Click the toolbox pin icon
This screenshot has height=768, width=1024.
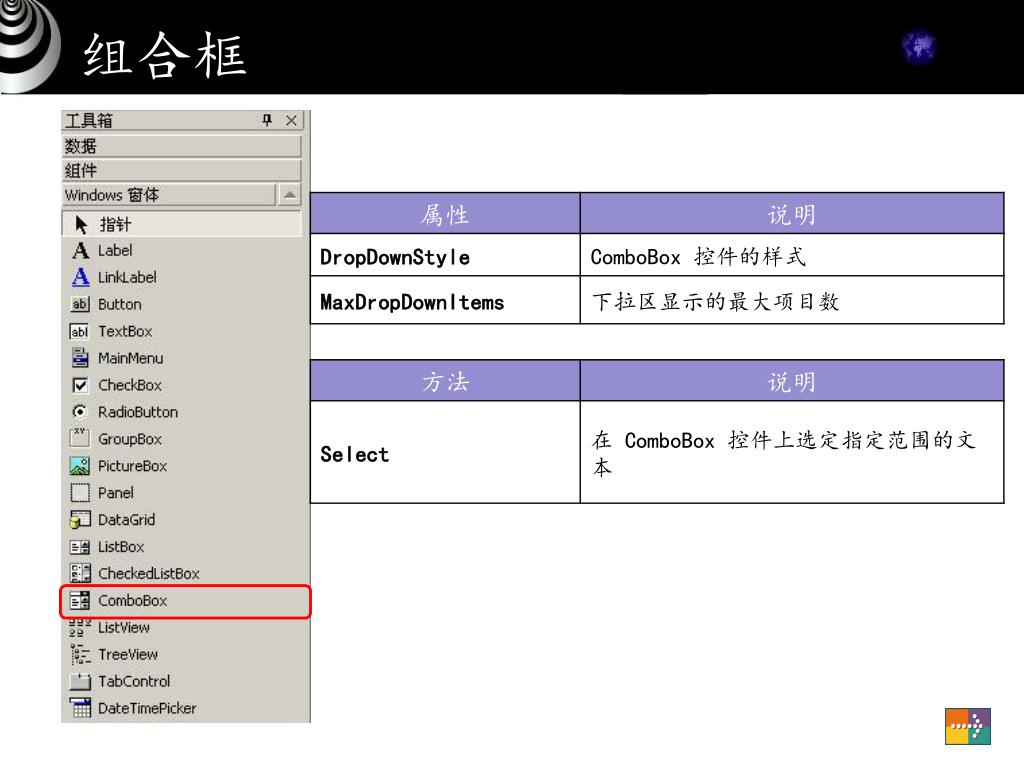point(267,120)
